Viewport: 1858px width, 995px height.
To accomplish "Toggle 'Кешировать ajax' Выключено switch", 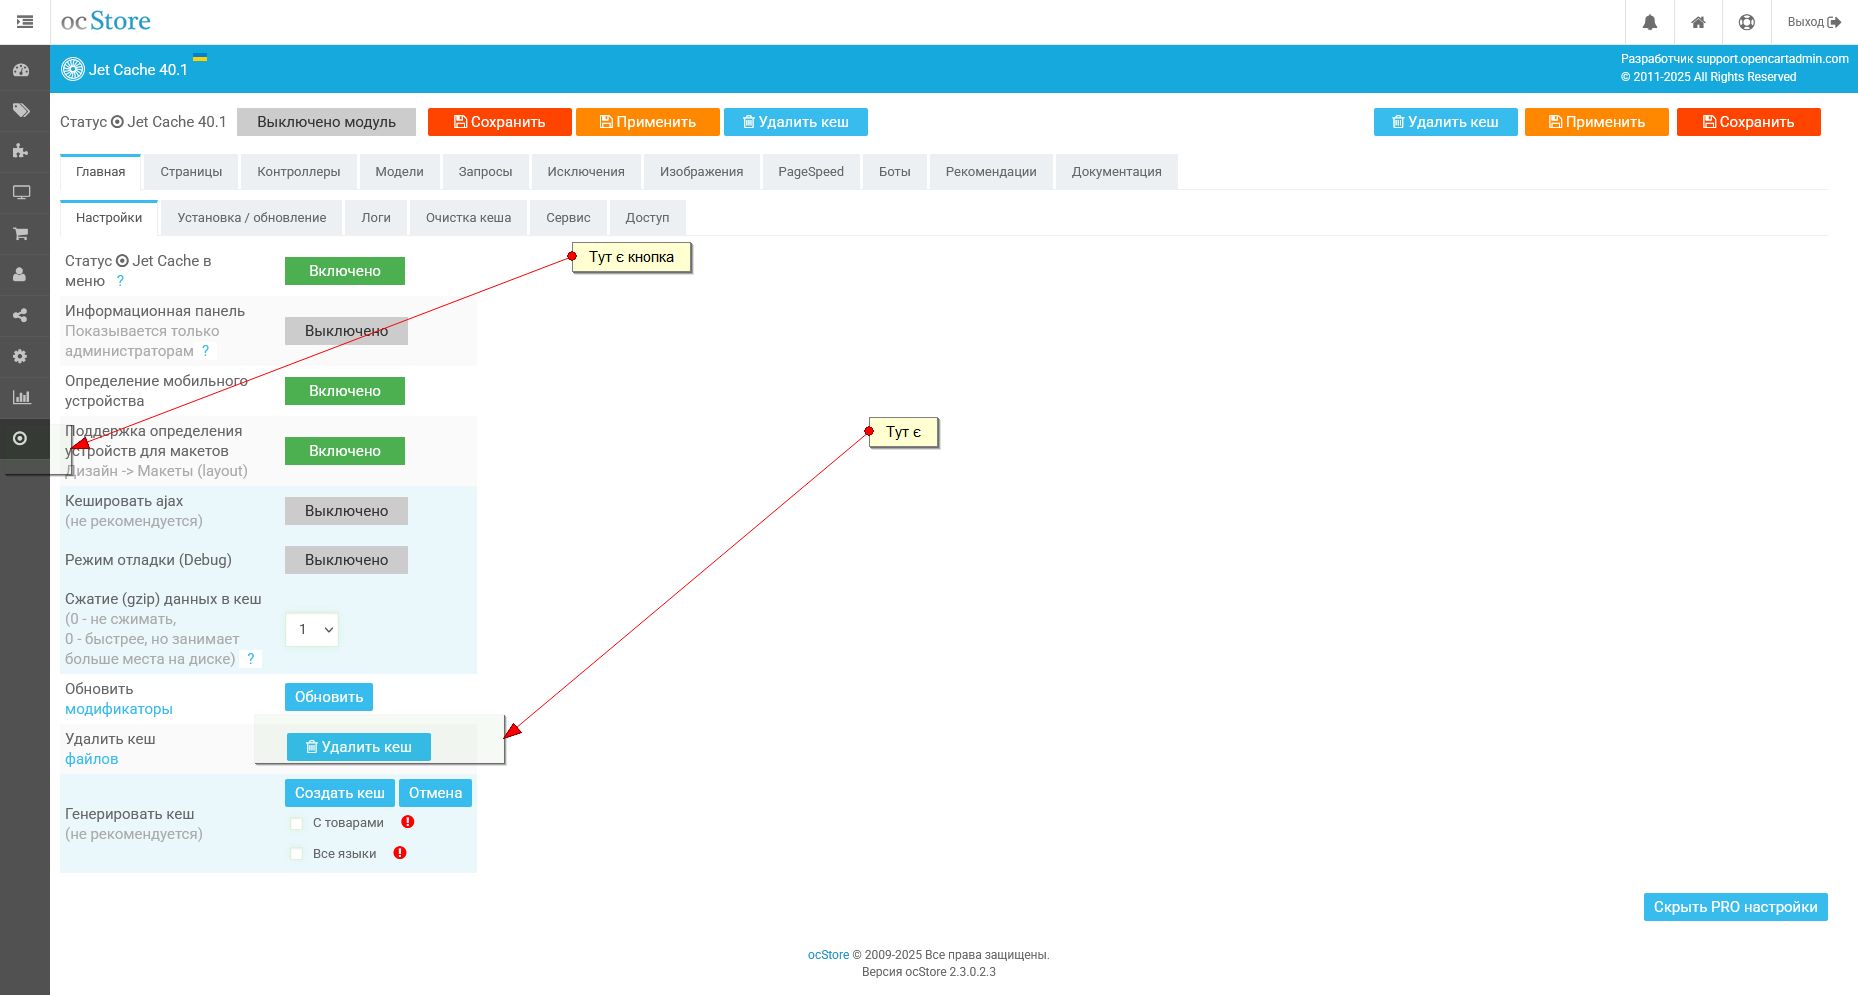I will pos(346,511).
